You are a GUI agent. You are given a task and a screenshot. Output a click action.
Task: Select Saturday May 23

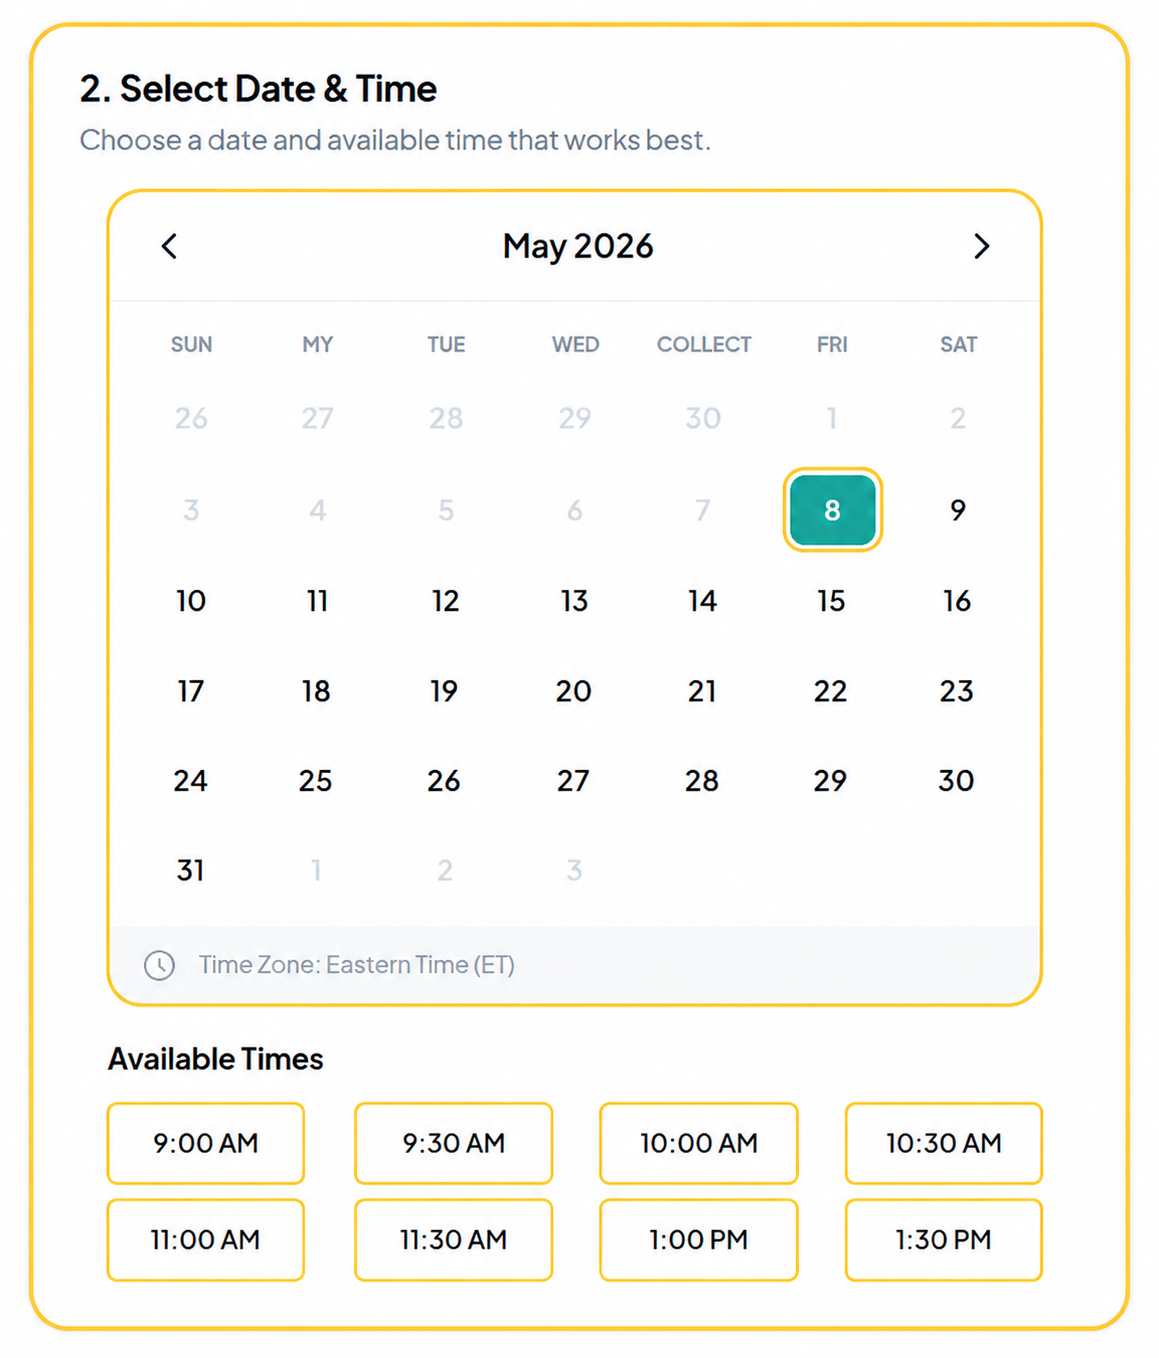point(957,691)
